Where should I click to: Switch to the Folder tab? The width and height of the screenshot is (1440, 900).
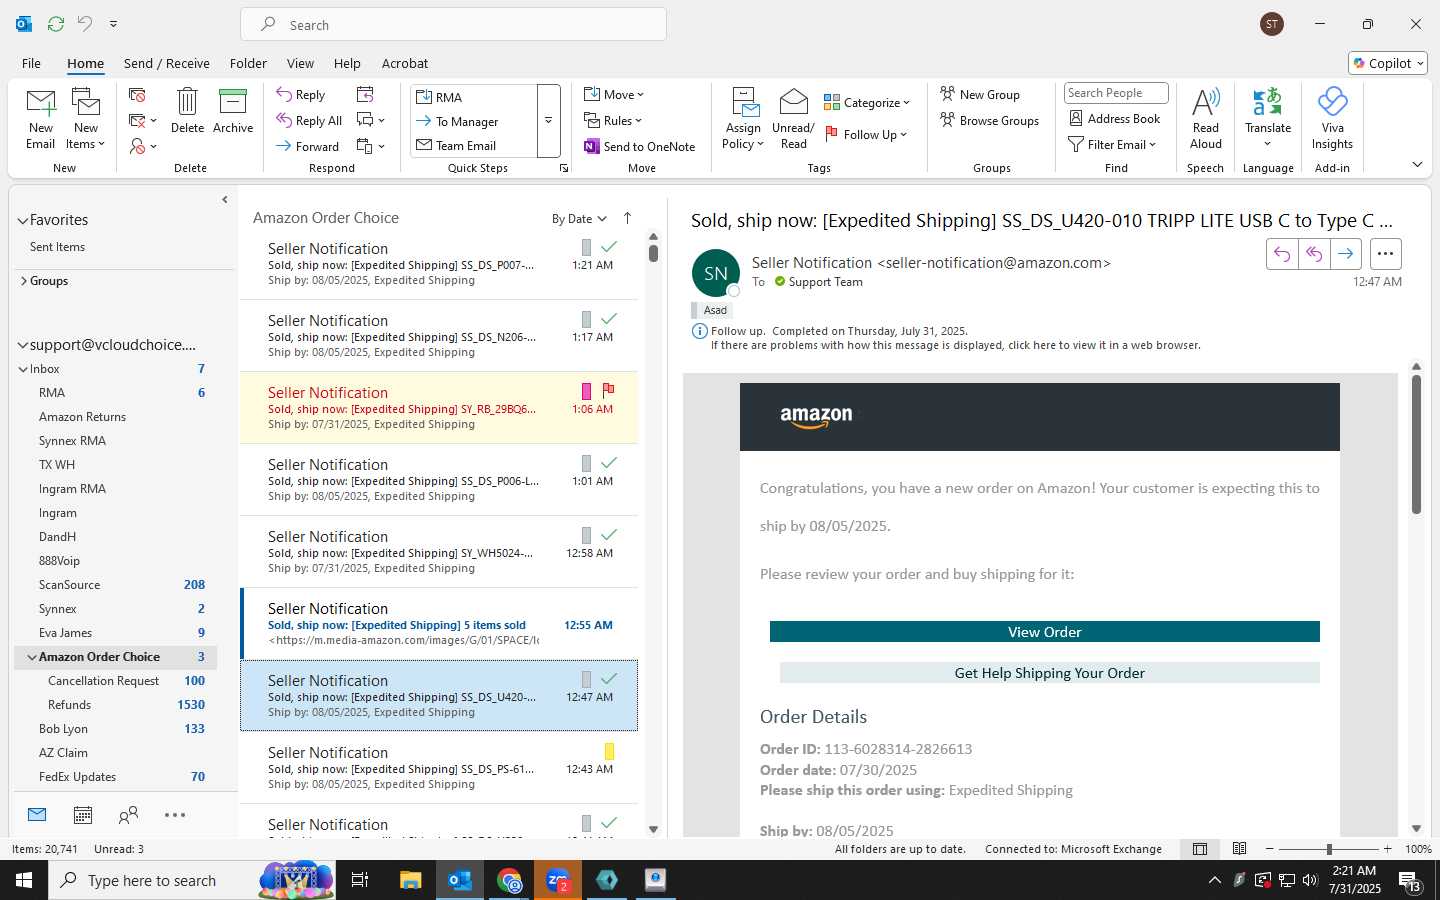(248, 63)
